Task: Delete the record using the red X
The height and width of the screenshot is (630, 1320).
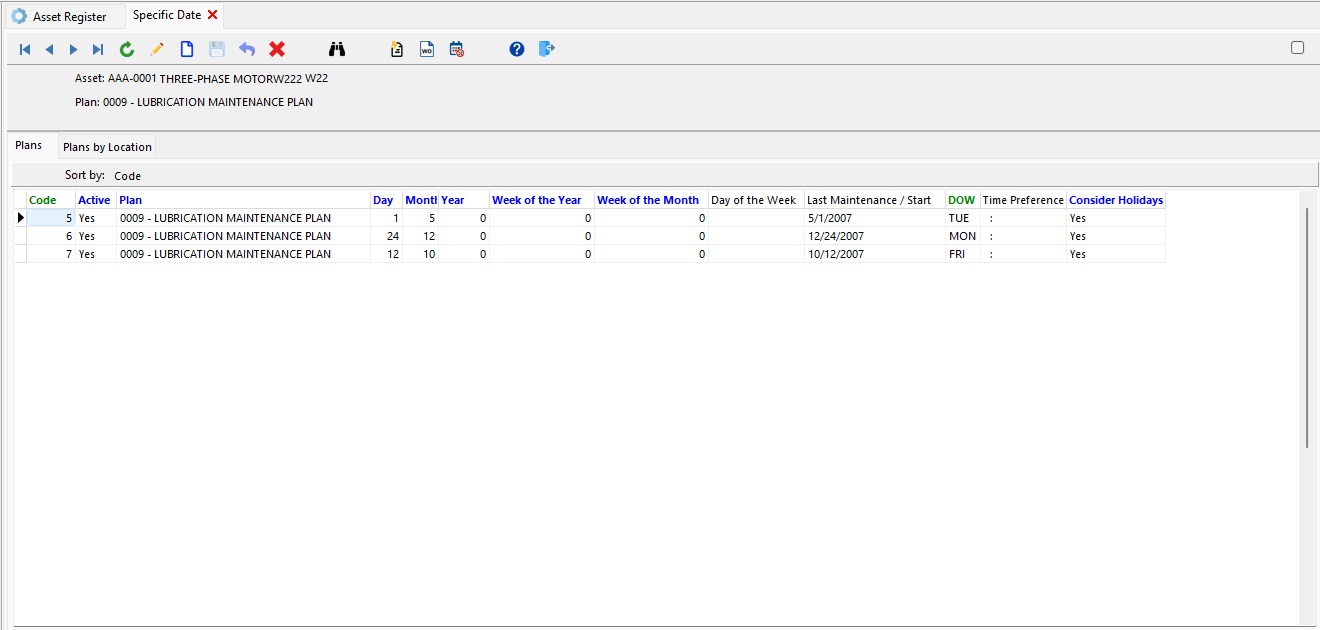Action: (x=277, y=48)
